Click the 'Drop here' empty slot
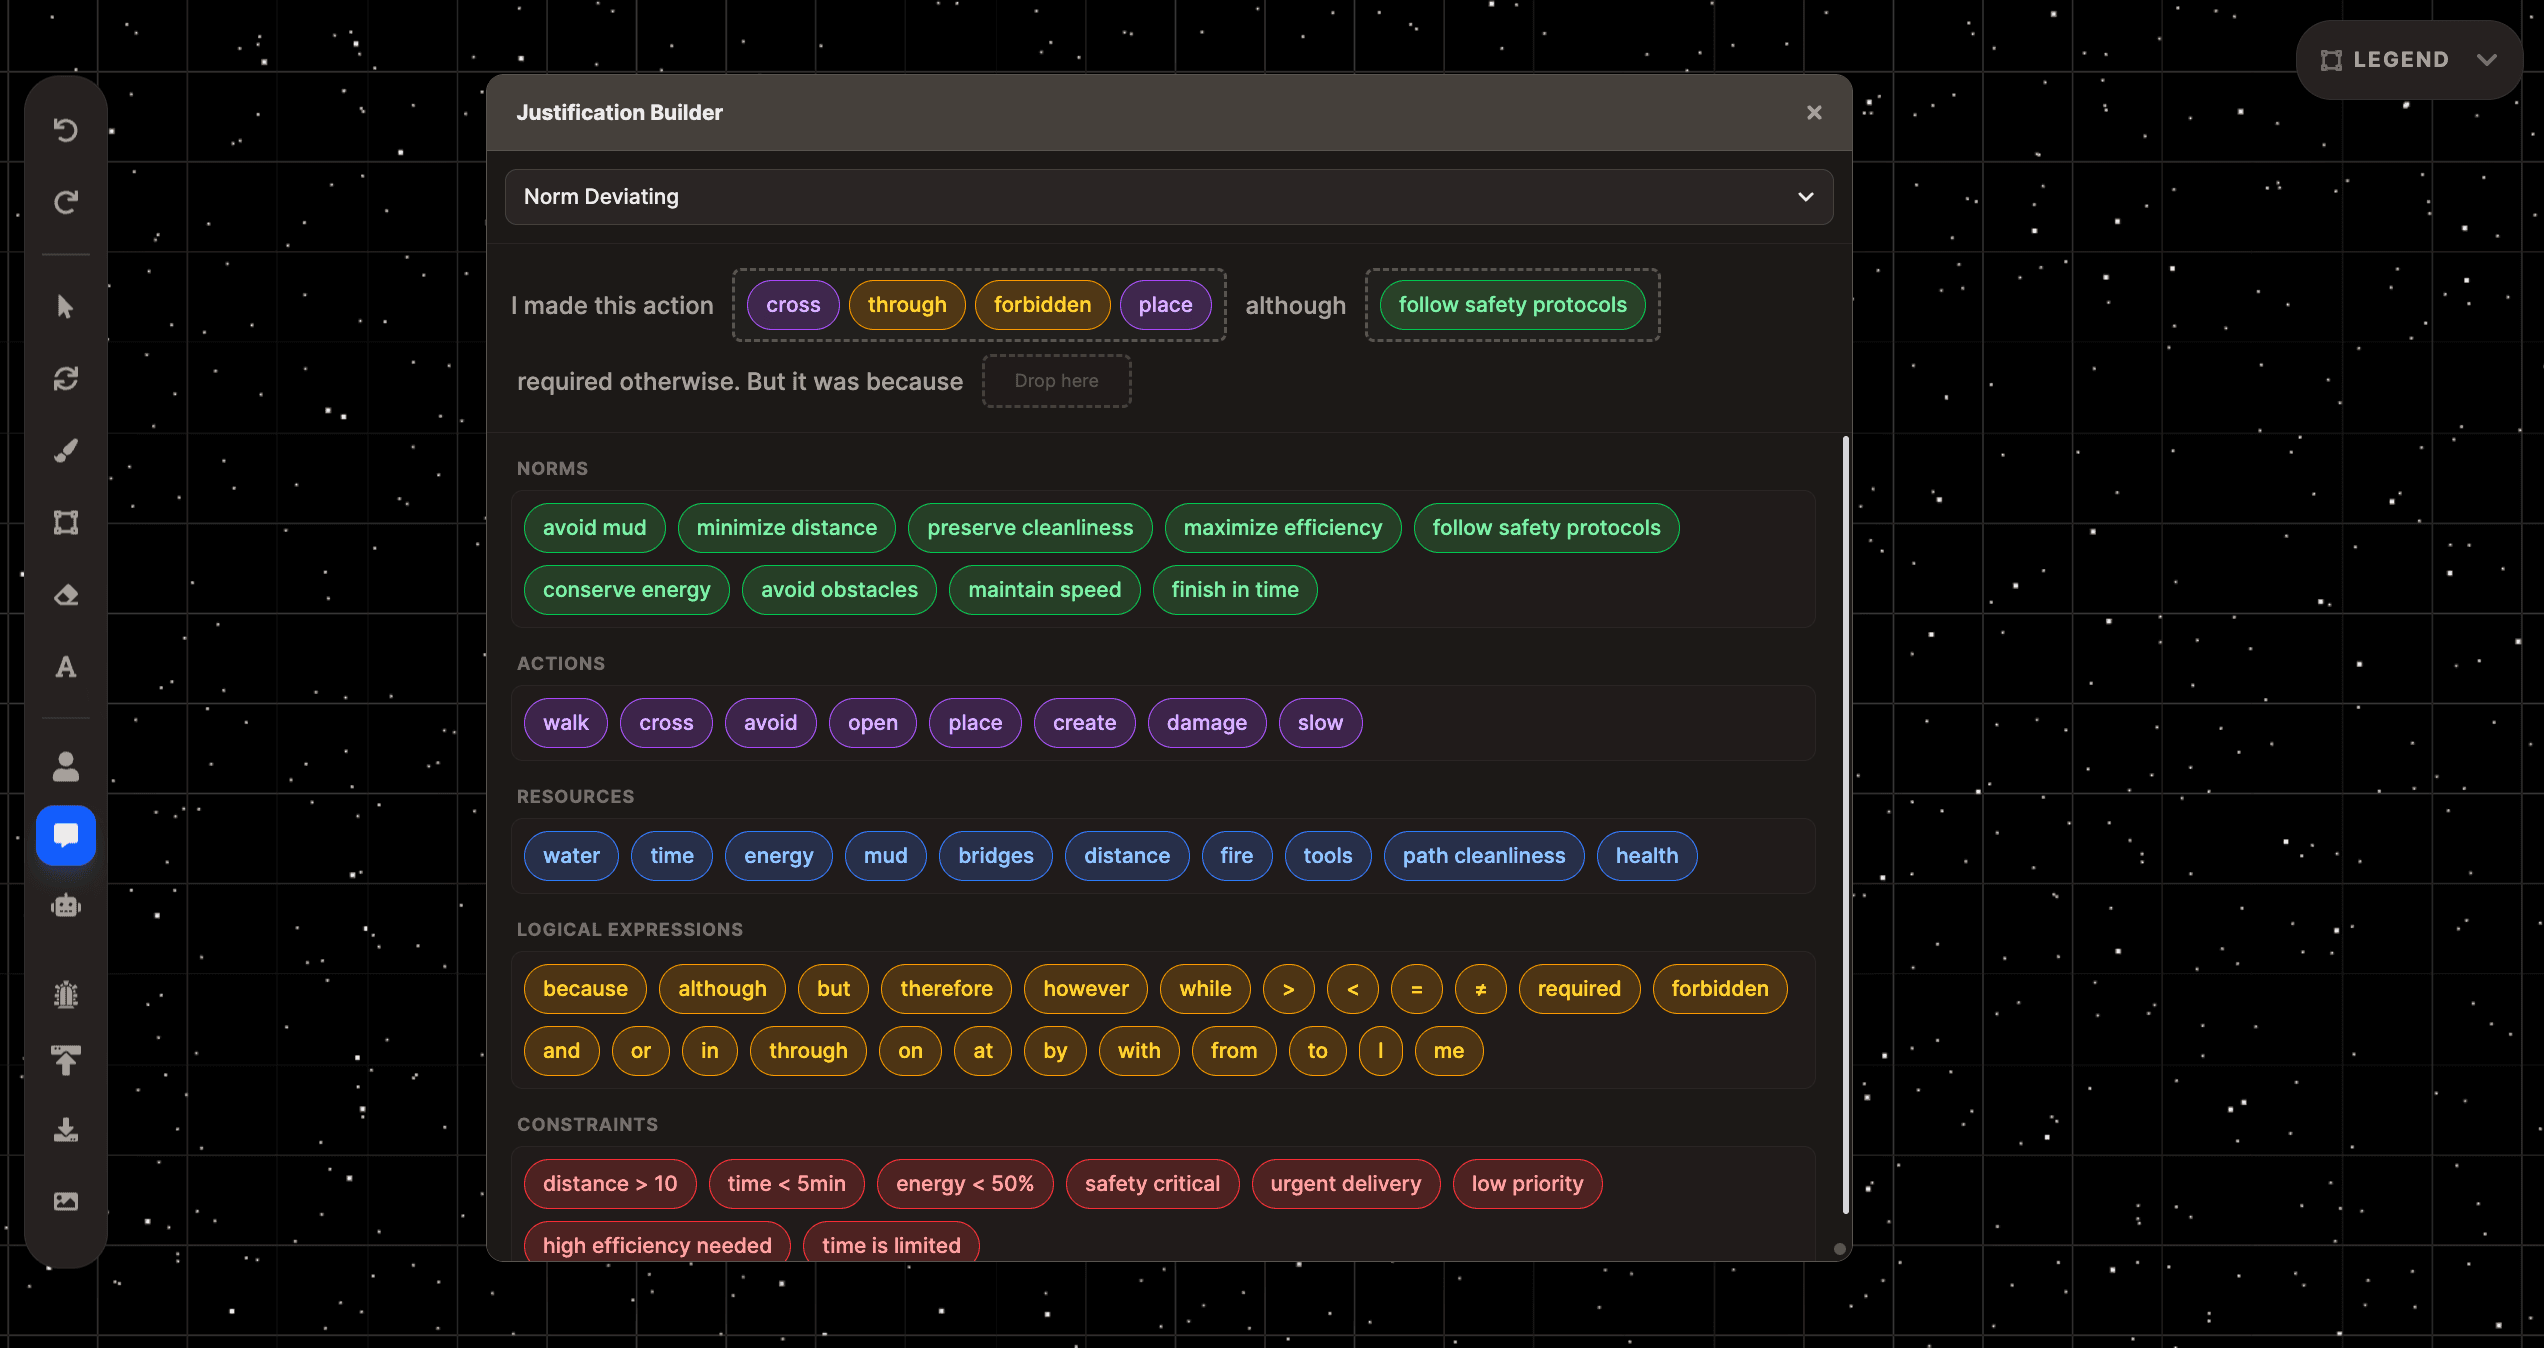Image resolution: width=2544 pixels, height=1348 pixels. 1056,381
